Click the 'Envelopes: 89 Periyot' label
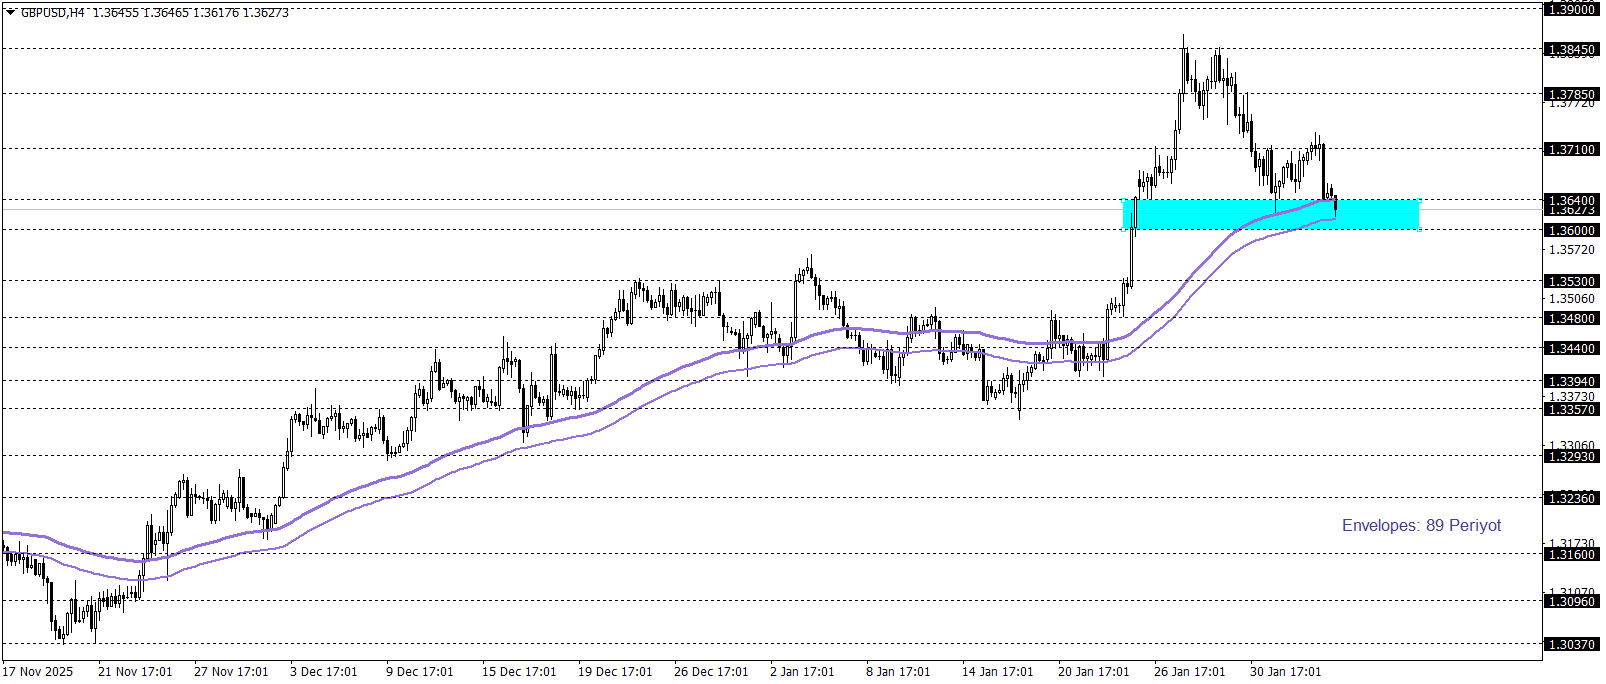 pyautogui.click(x=1421, y=525)
